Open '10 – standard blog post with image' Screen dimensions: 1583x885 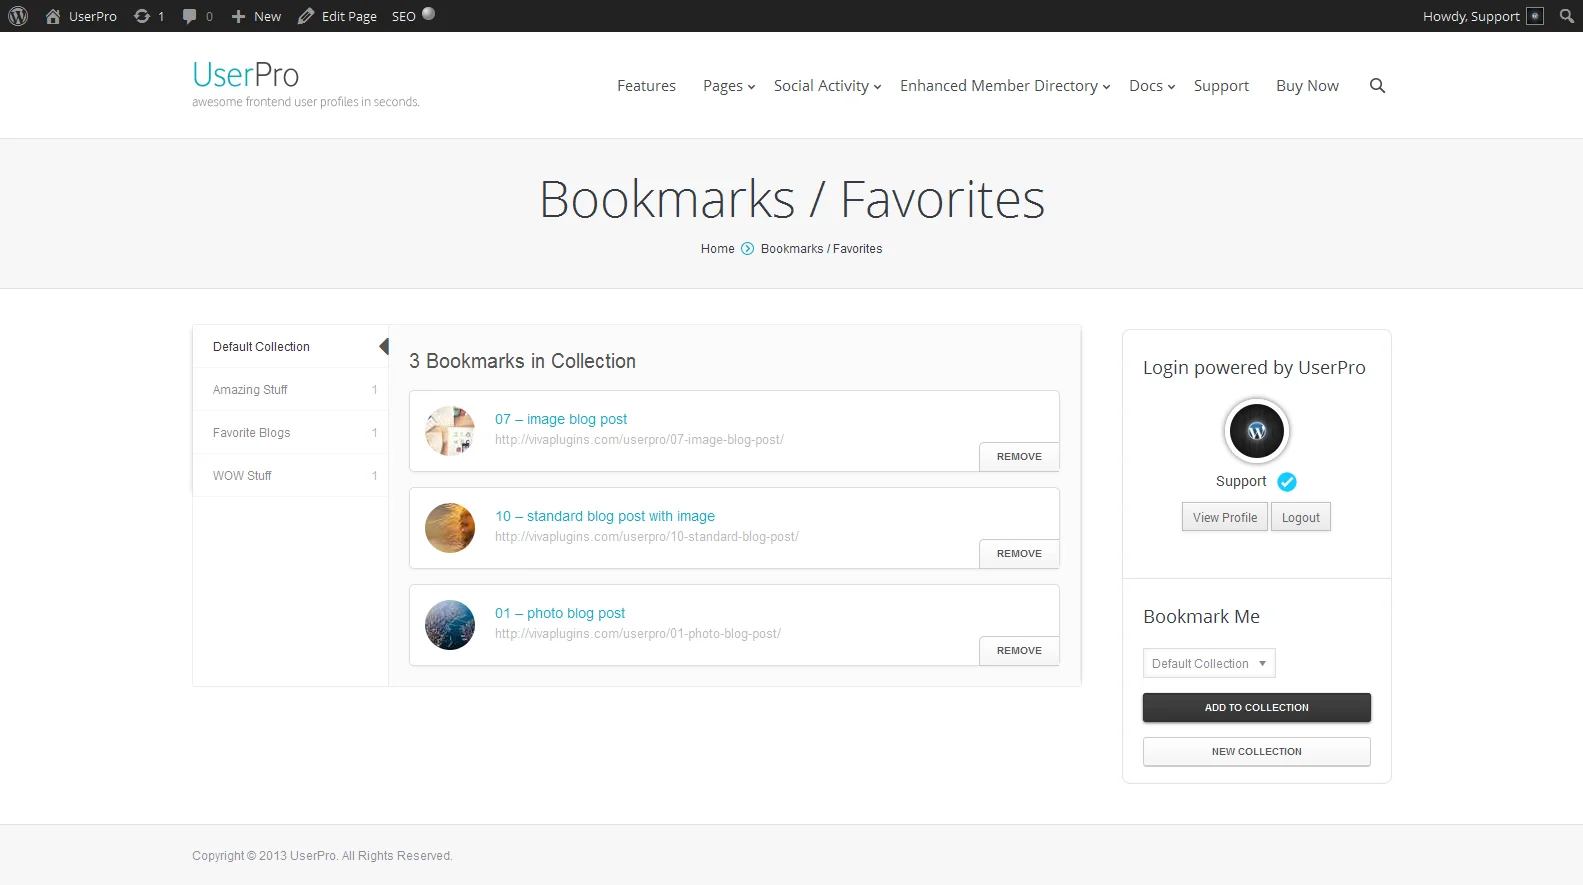click(x=605, y=516)
